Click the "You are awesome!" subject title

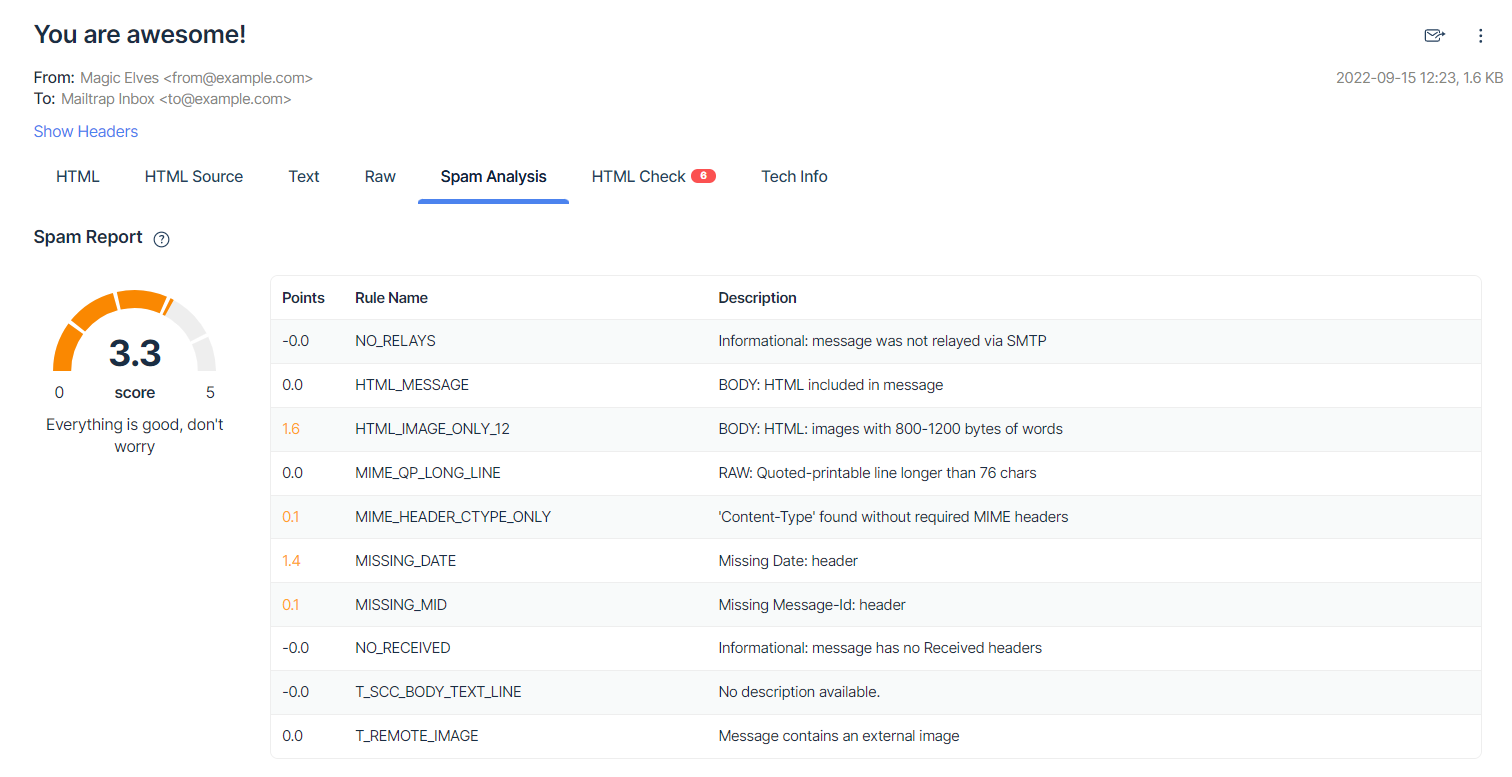[140, 35]
